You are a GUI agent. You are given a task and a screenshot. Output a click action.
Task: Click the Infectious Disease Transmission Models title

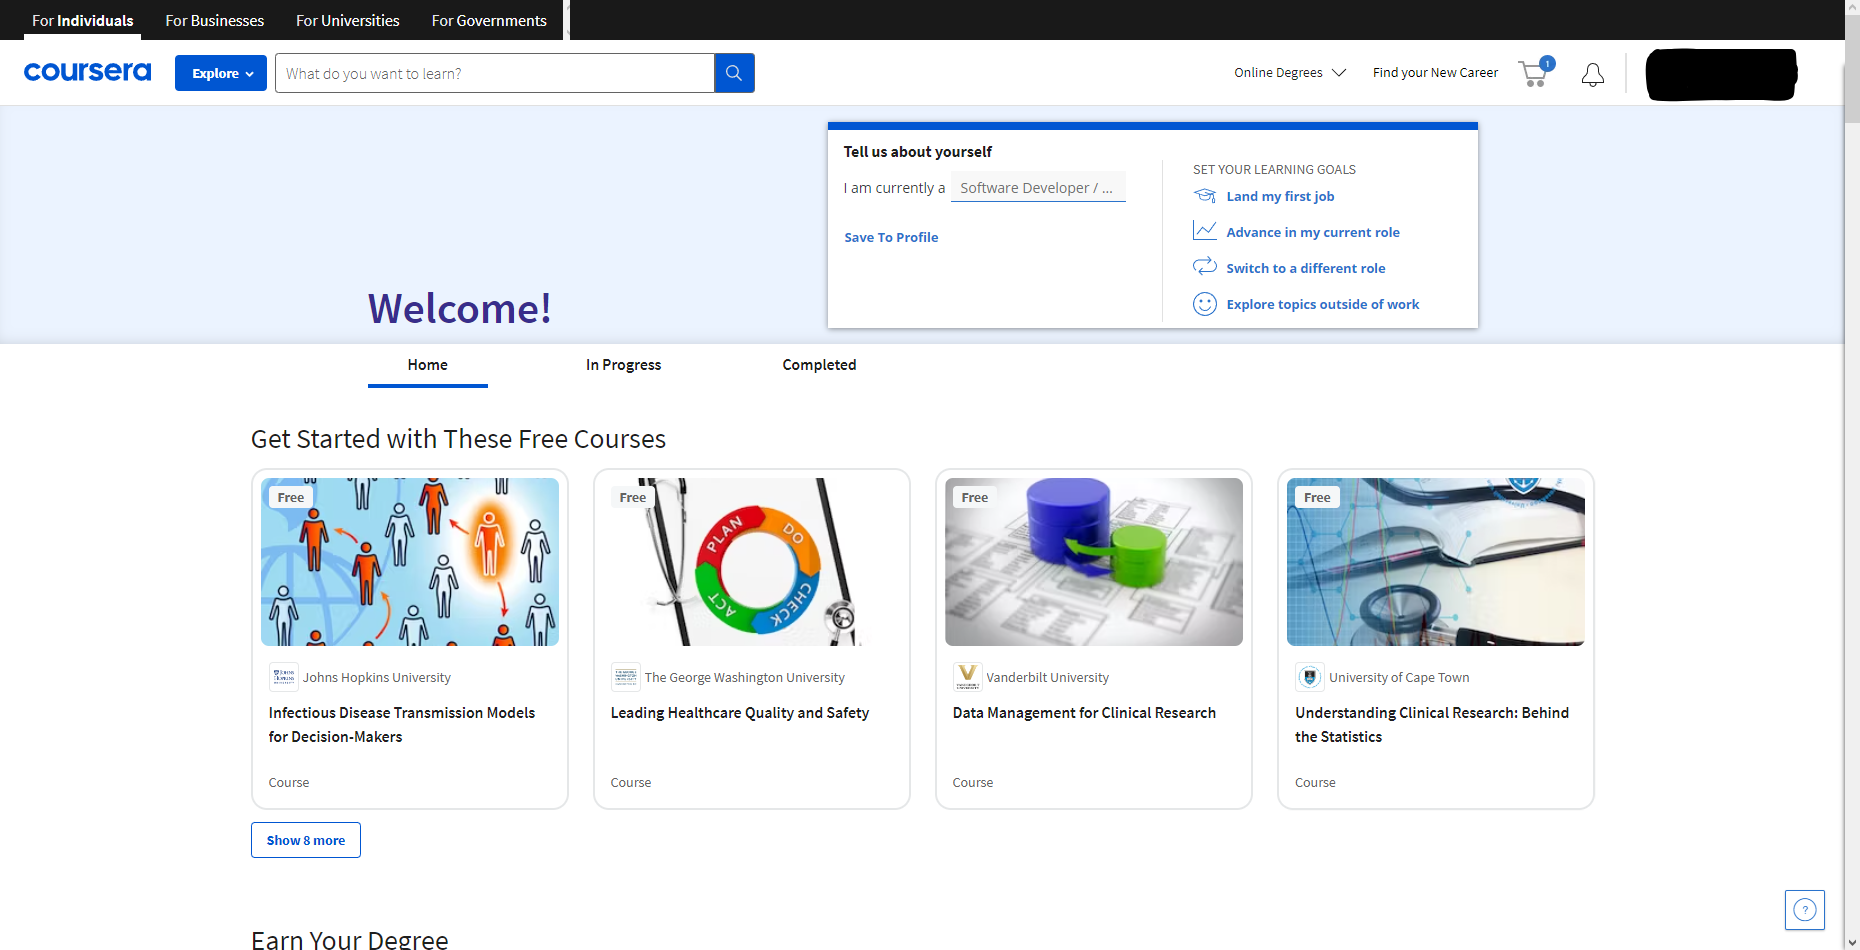point(402,724)
